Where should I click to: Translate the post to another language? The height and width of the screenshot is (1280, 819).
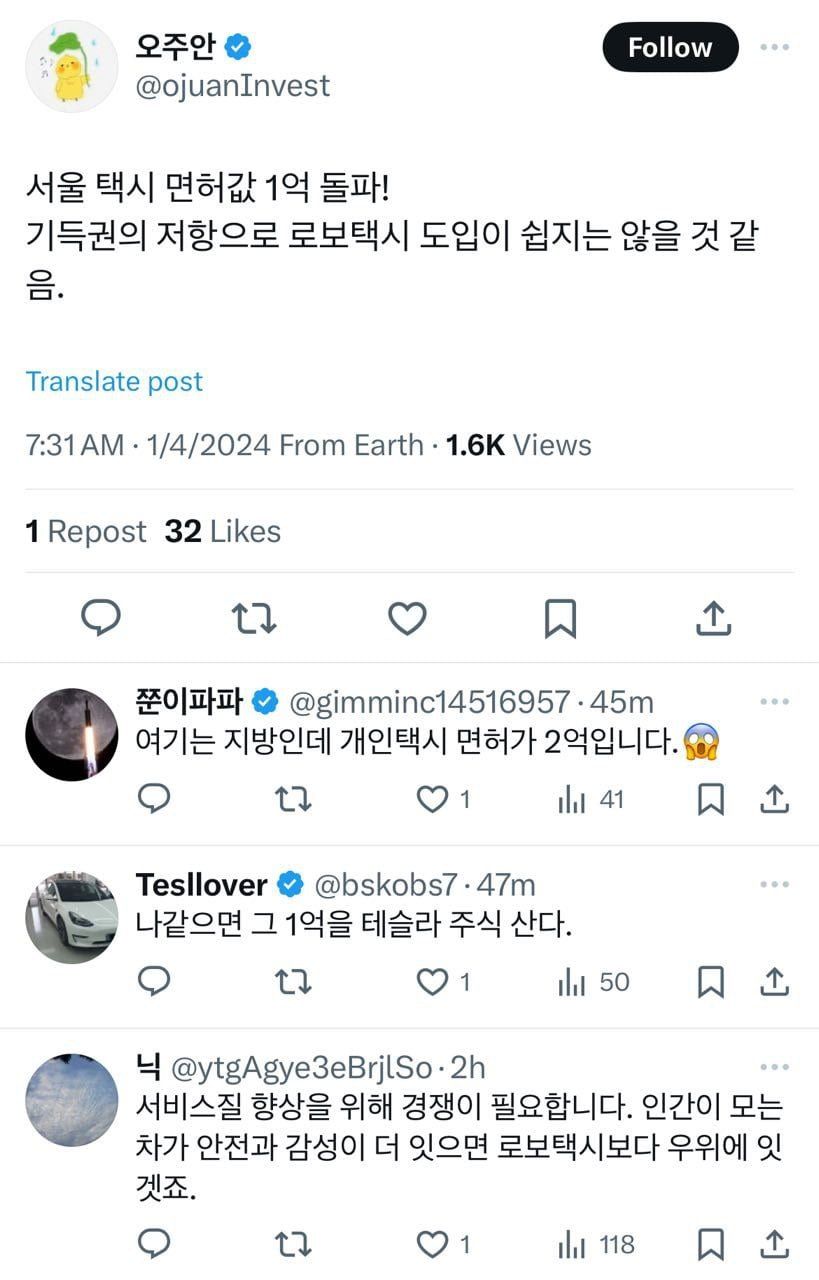pos(114,381)
